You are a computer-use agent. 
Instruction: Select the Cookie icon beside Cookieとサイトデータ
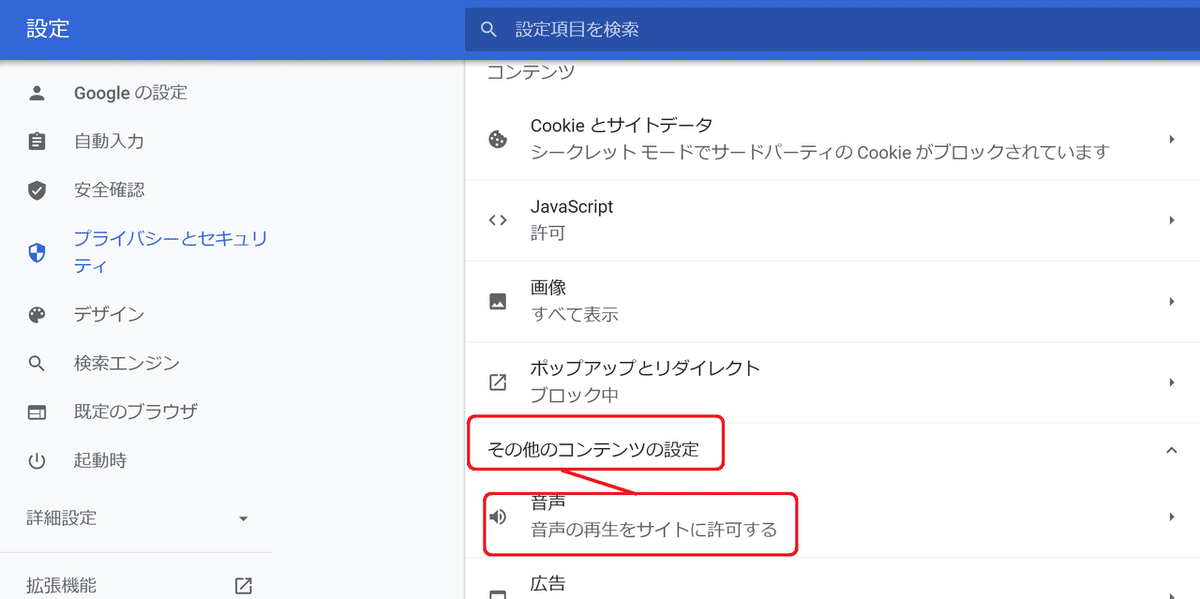(496, 137)
